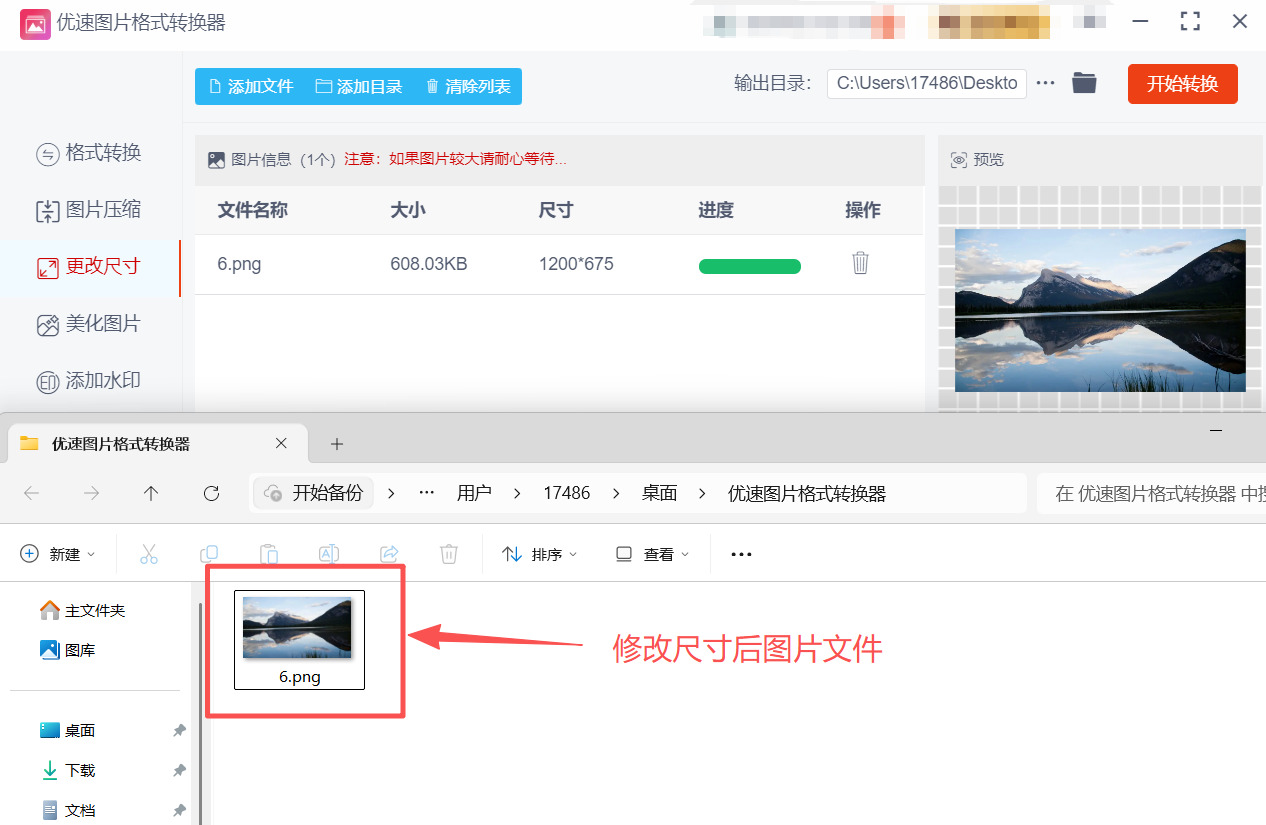Image resolution: width=1266 pixels, height=825 pixels.
Task: Unpin 桌面 using its pin icon
Action: tap(179, 731)
